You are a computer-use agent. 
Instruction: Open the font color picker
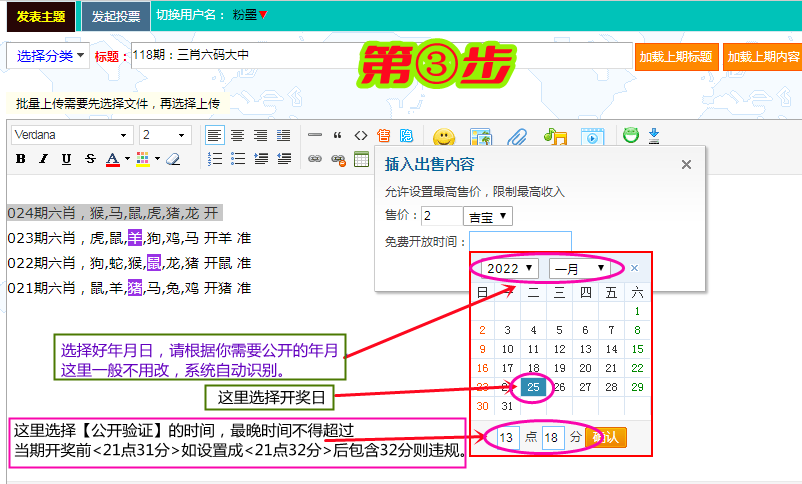tap(113, 159)
